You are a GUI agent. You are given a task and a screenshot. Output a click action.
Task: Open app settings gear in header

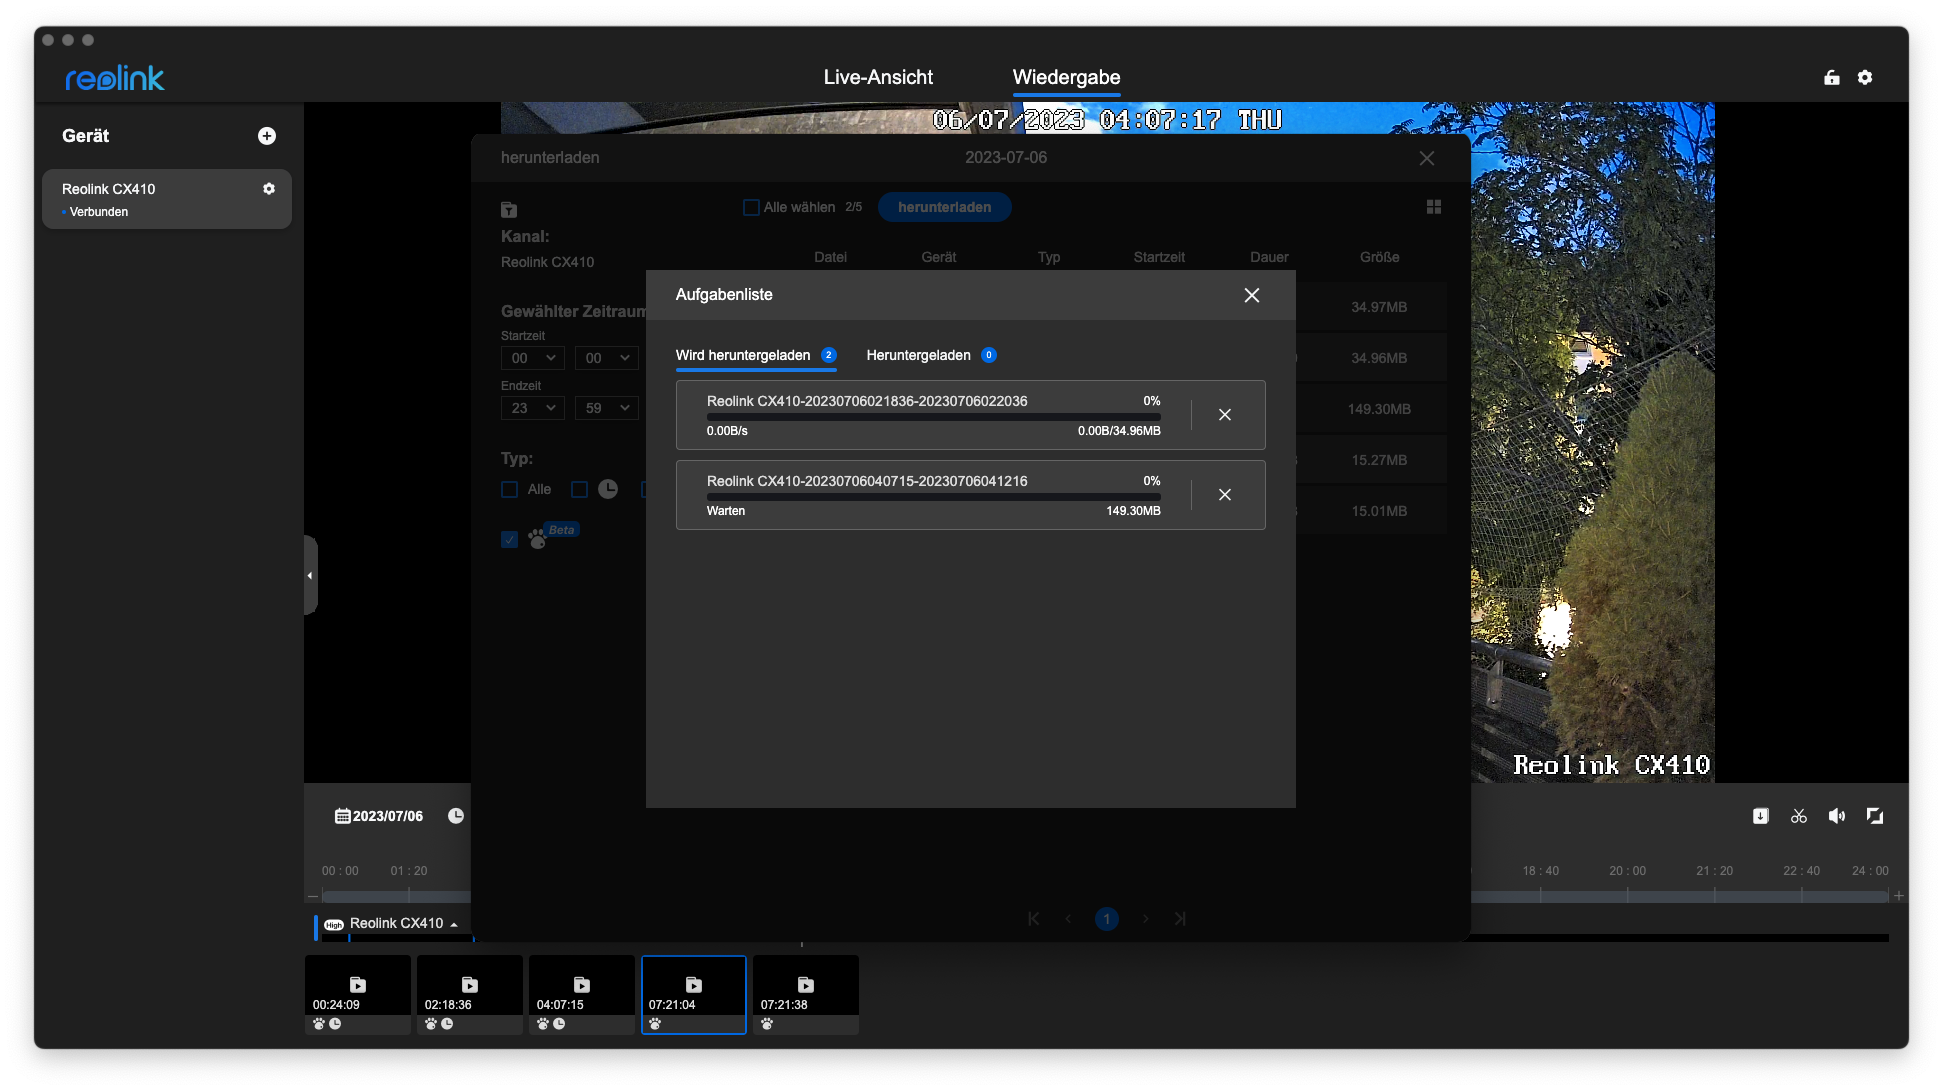point(1865,78)
